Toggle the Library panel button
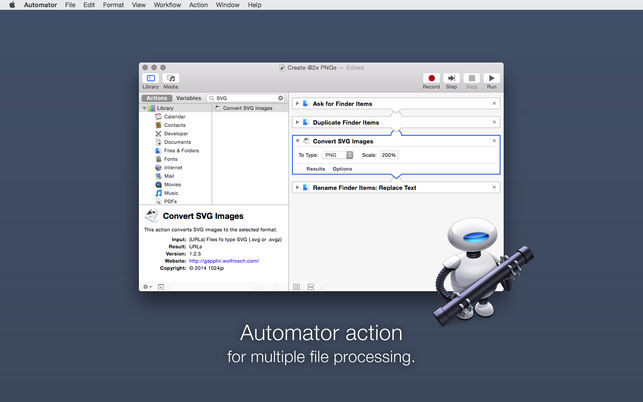The image size is (643, 402). click(150, 78)
